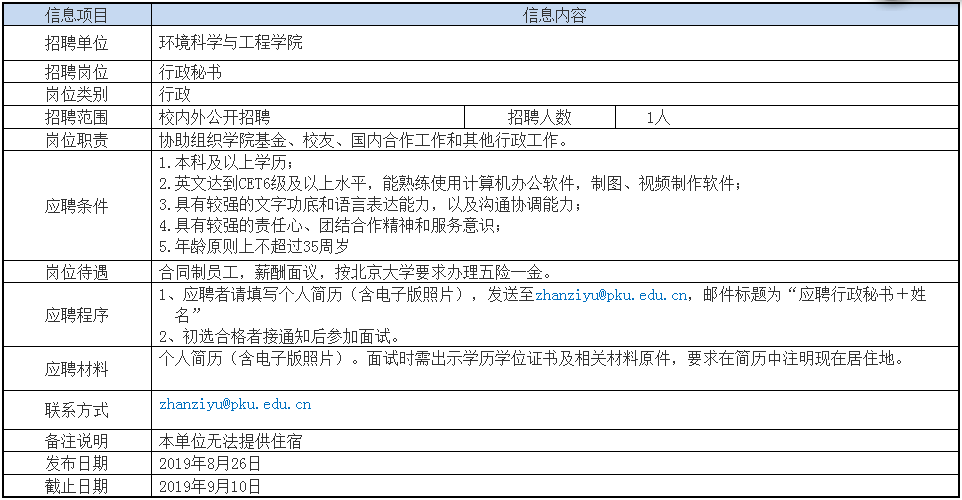Image resolution: width=962 pixels, height=500 pixels.
Task: Click the 岗位职责 label cell
Action: (x=77, y=140)
